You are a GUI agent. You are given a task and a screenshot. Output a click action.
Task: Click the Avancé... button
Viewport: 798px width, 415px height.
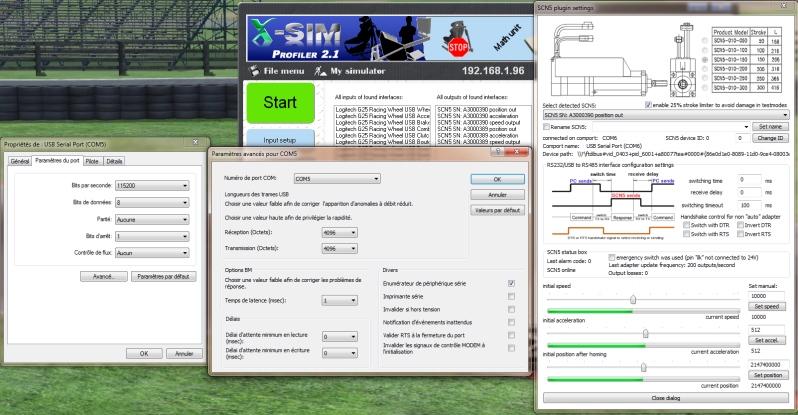point(104,276)
